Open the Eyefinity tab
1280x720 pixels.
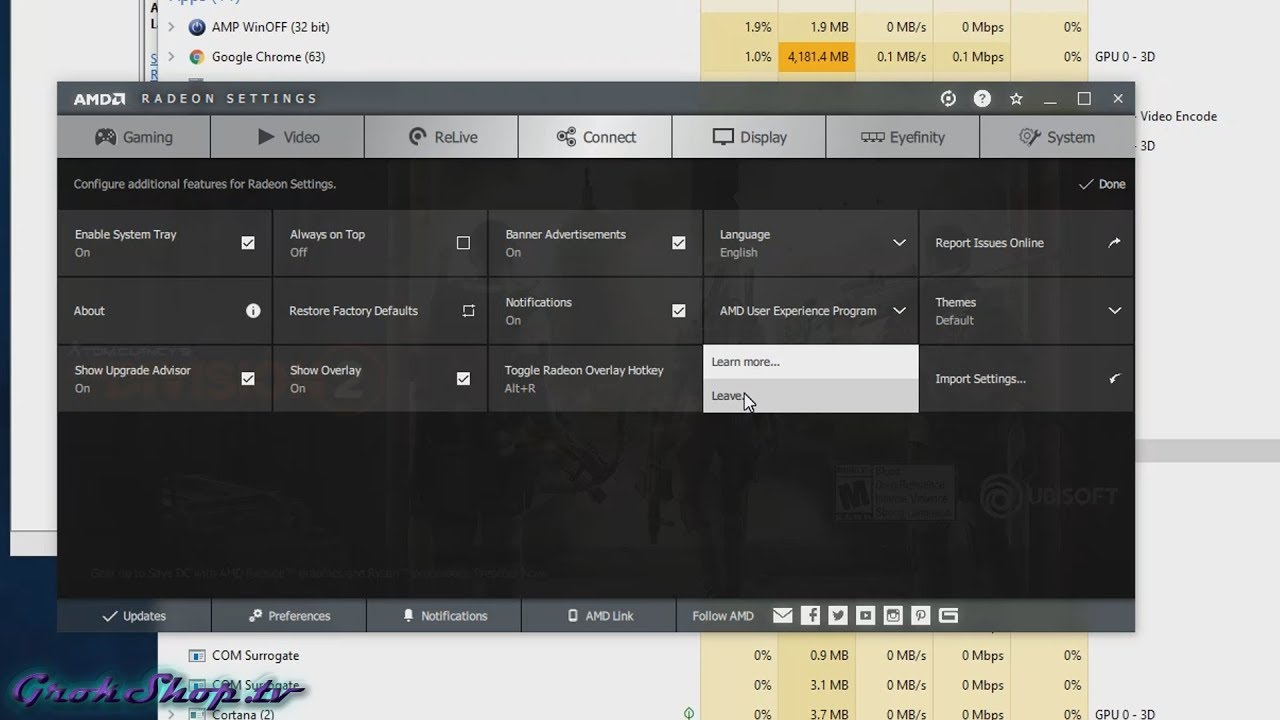click(904, 137)
